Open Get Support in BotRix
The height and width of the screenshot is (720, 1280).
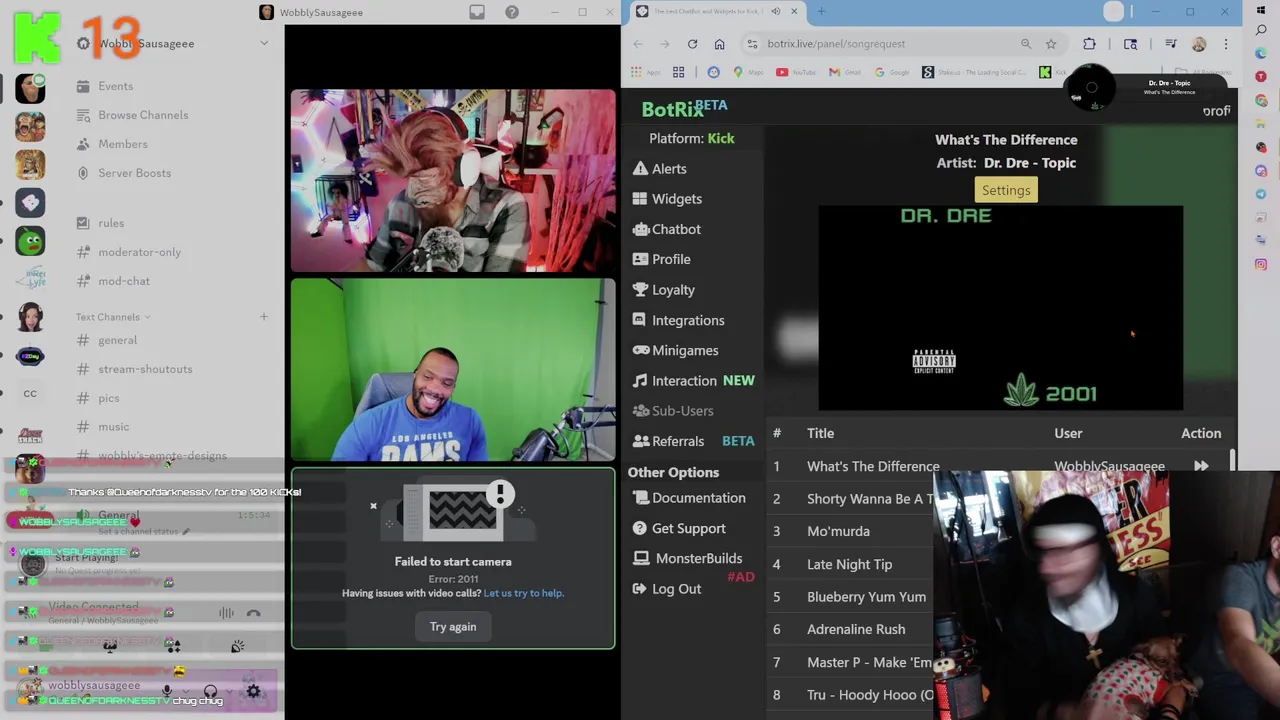678,528
